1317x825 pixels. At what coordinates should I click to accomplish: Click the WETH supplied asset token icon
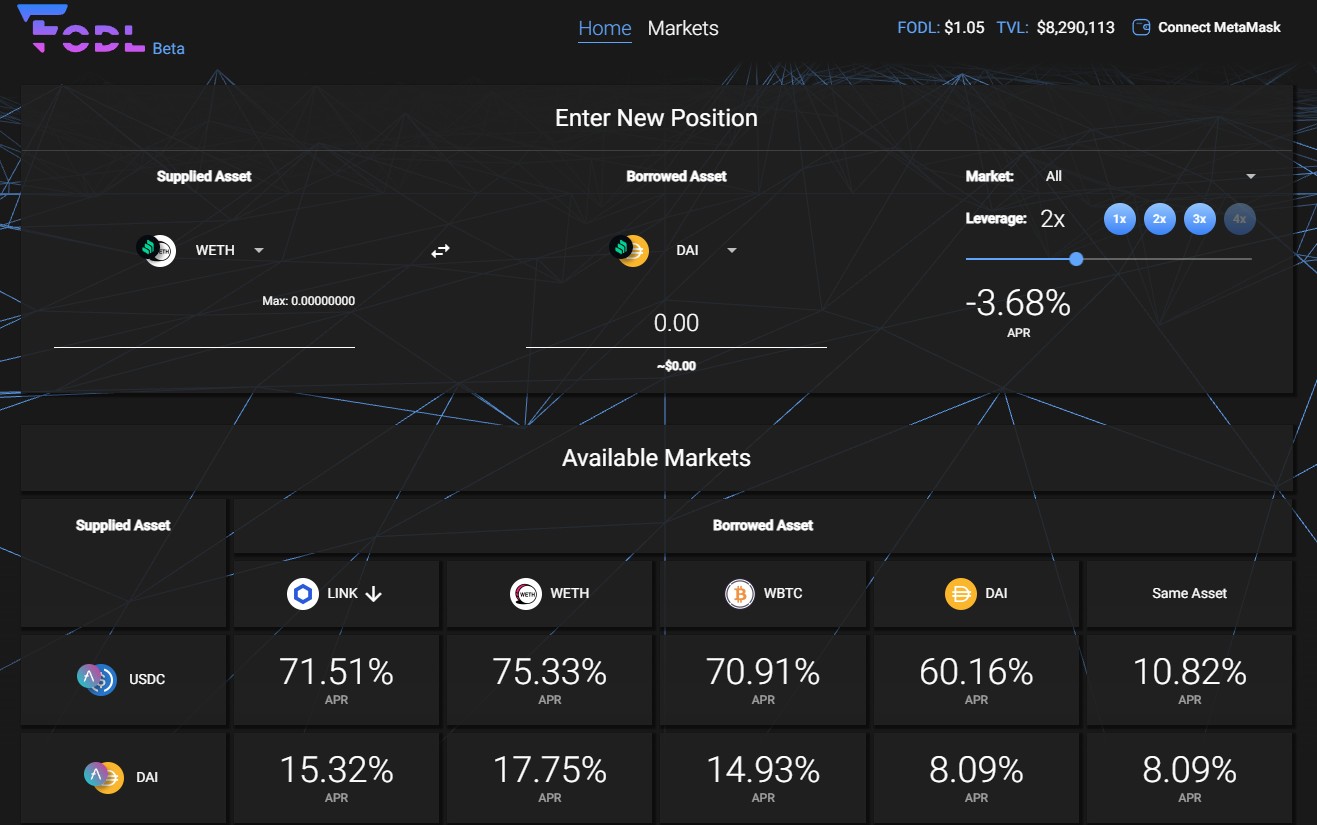[156, 250]
